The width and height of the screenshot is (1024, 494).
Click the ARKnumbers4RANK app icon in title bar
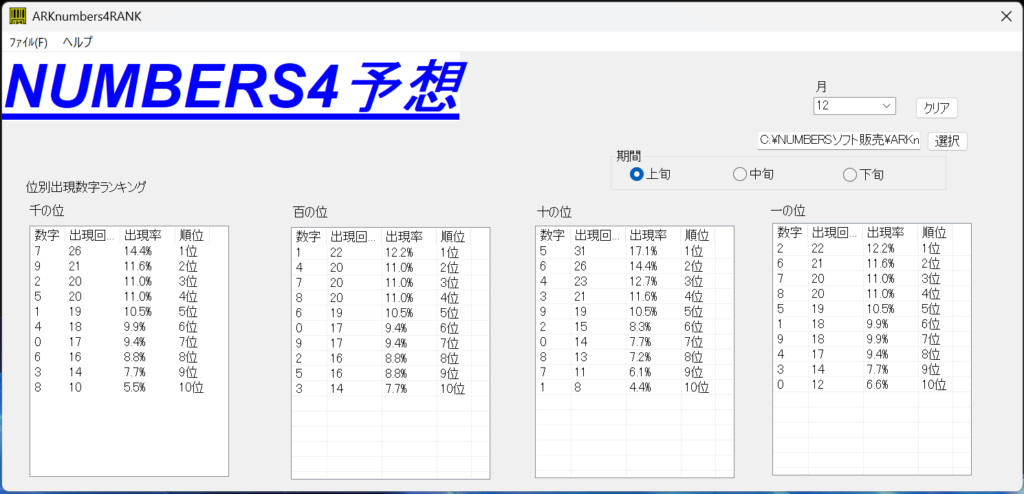(18, 16)
